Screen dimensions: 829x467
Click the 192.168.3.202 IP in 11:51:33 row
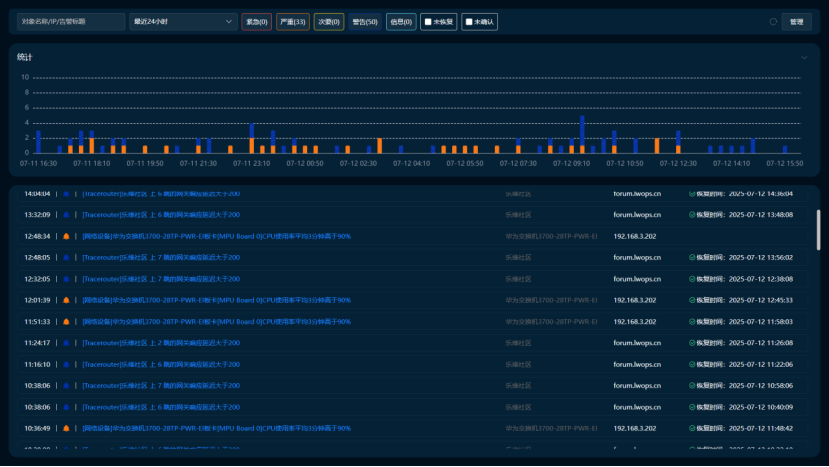click(634, 322)
